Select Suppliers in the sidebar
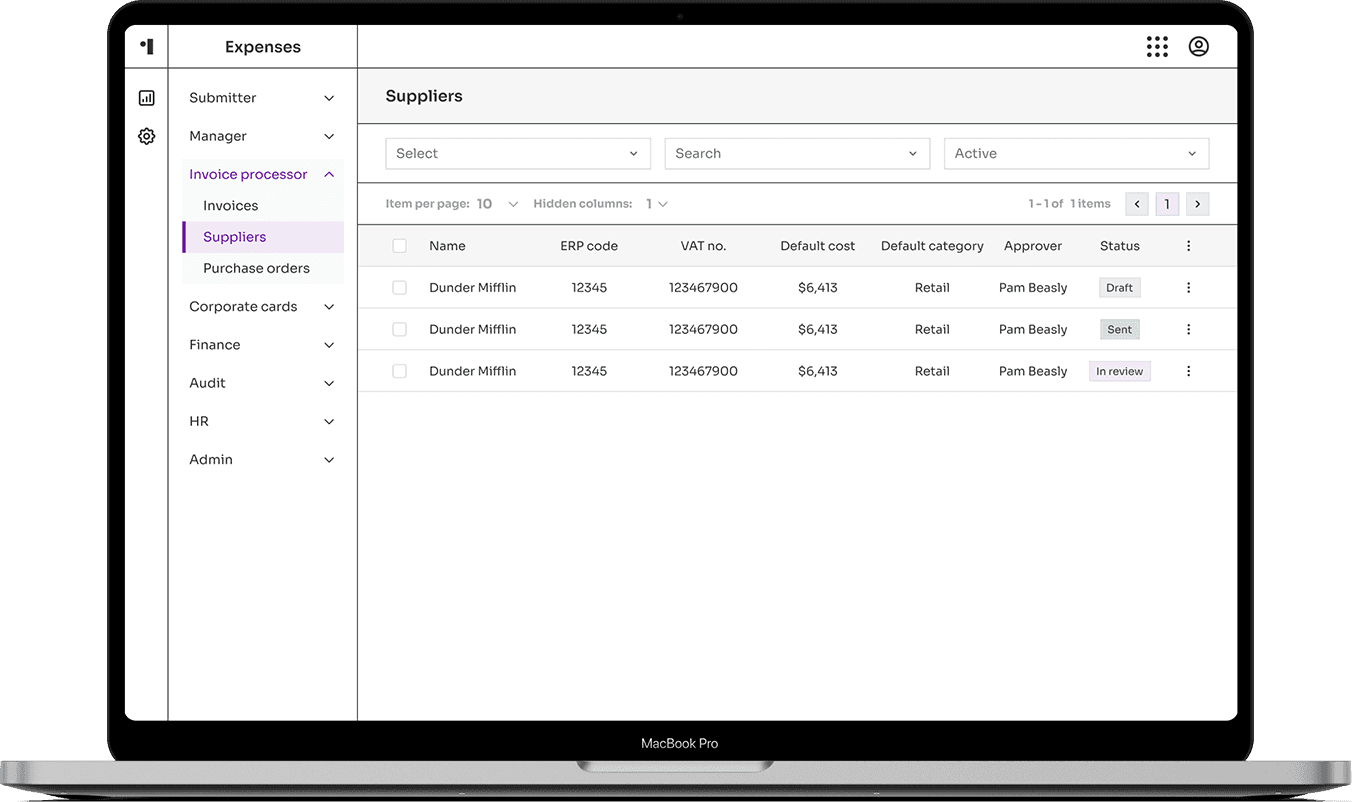Viewport: 1364px width, 802px height. (263, 237)
